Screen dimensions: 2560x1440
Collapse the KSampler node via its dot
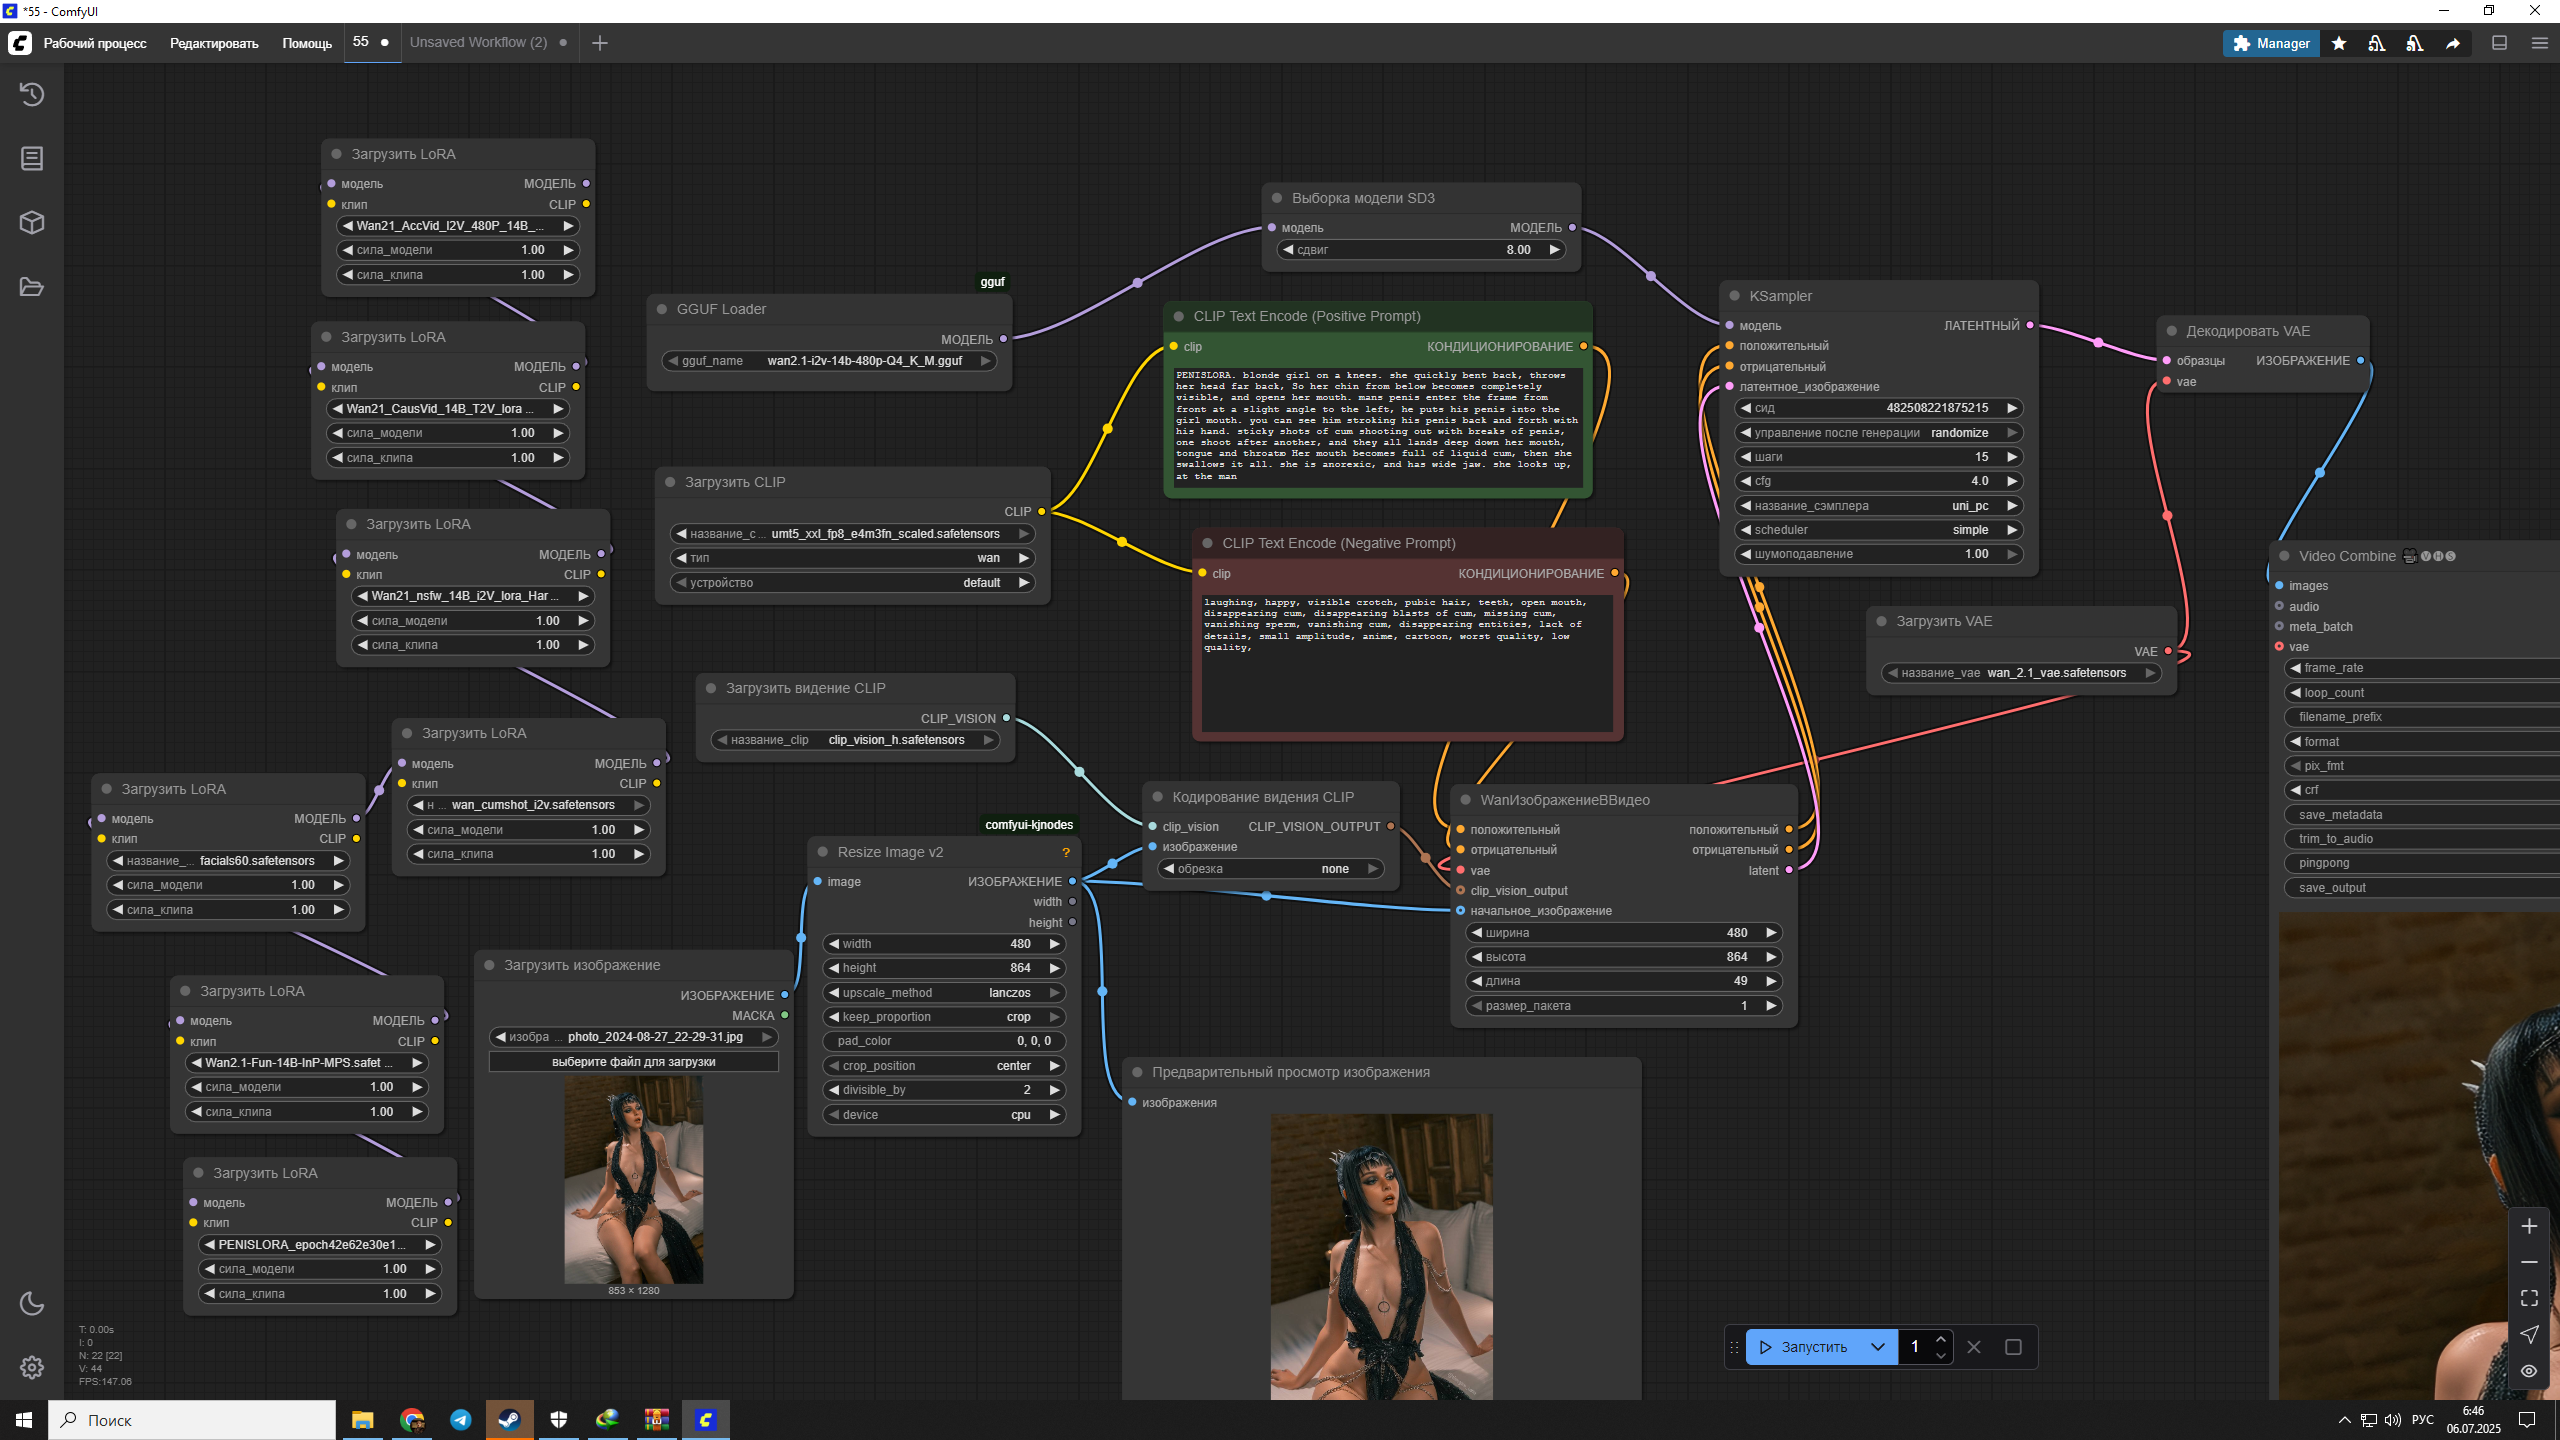pos(1735,296)
